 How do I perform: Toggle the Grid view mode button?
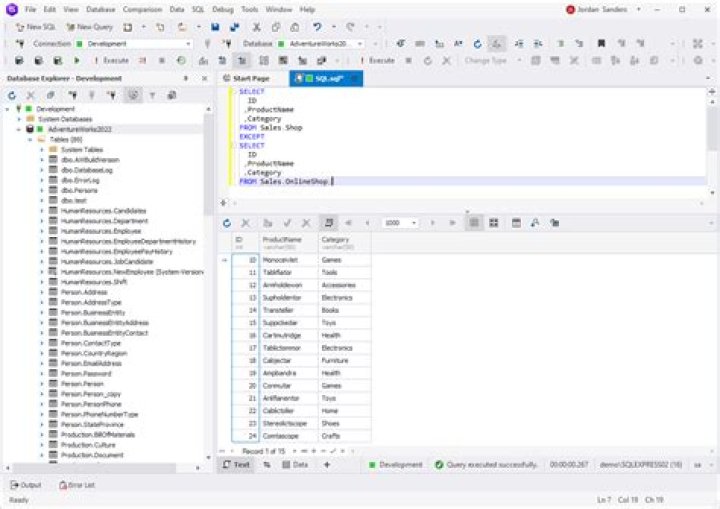[x=474, y=223]
